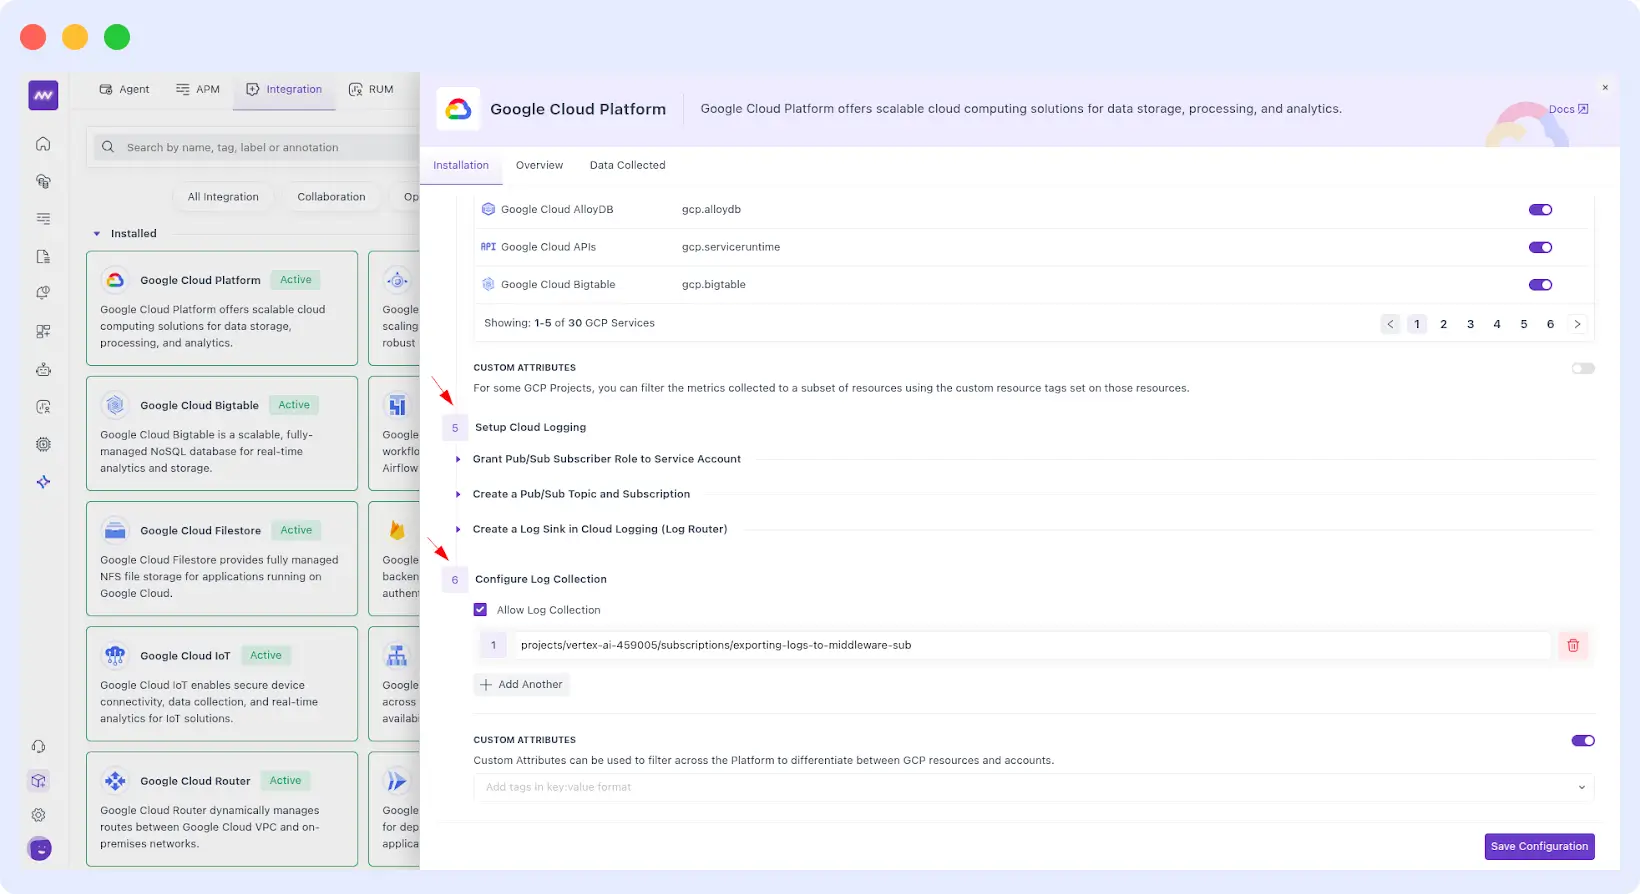This screenshot has width=1640, height=894.
Task: Open the Google Cloud Filestore integration card
Action: tap(222, 559)
